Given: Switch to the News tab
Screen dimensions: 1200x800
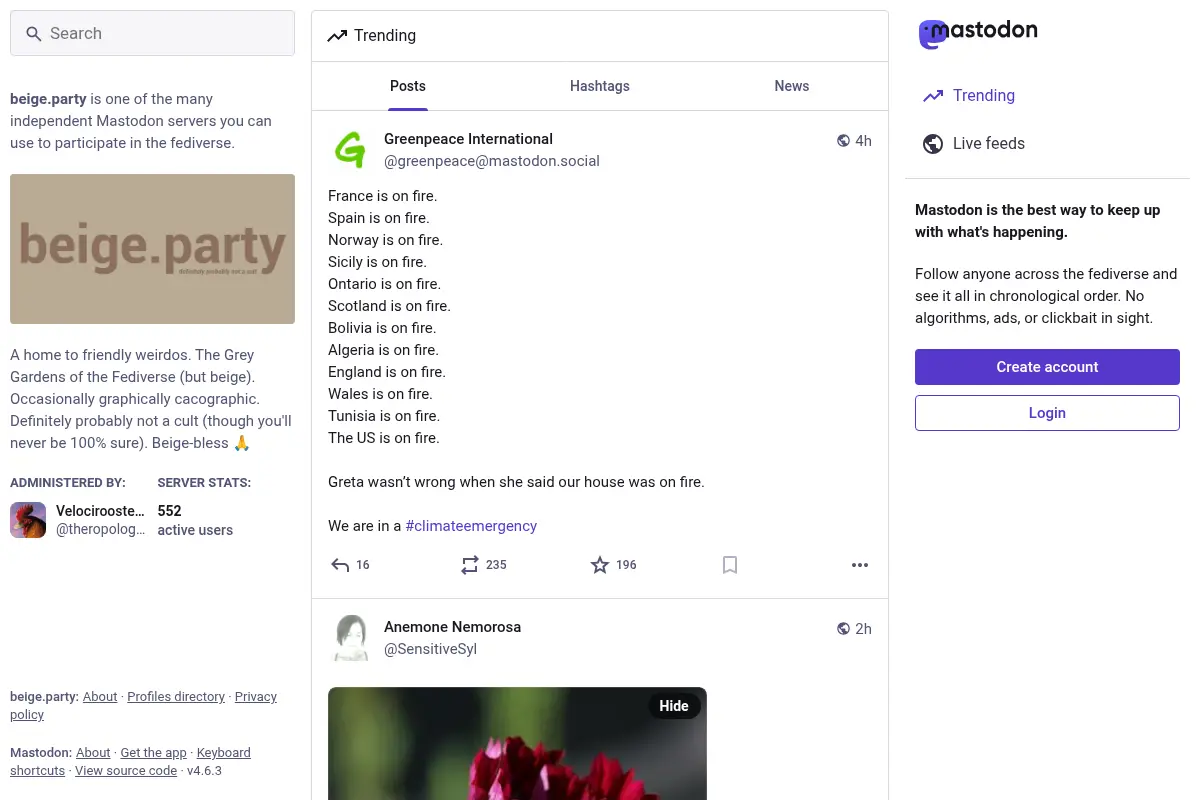Looking at the screenshot, I should coord(792,86).
